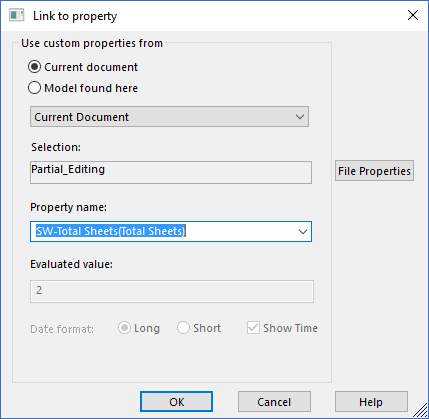Image resolution: width=429 pixels, height=419 pixels.
Task: Open the Current Document dropdown
Action: 169,117
